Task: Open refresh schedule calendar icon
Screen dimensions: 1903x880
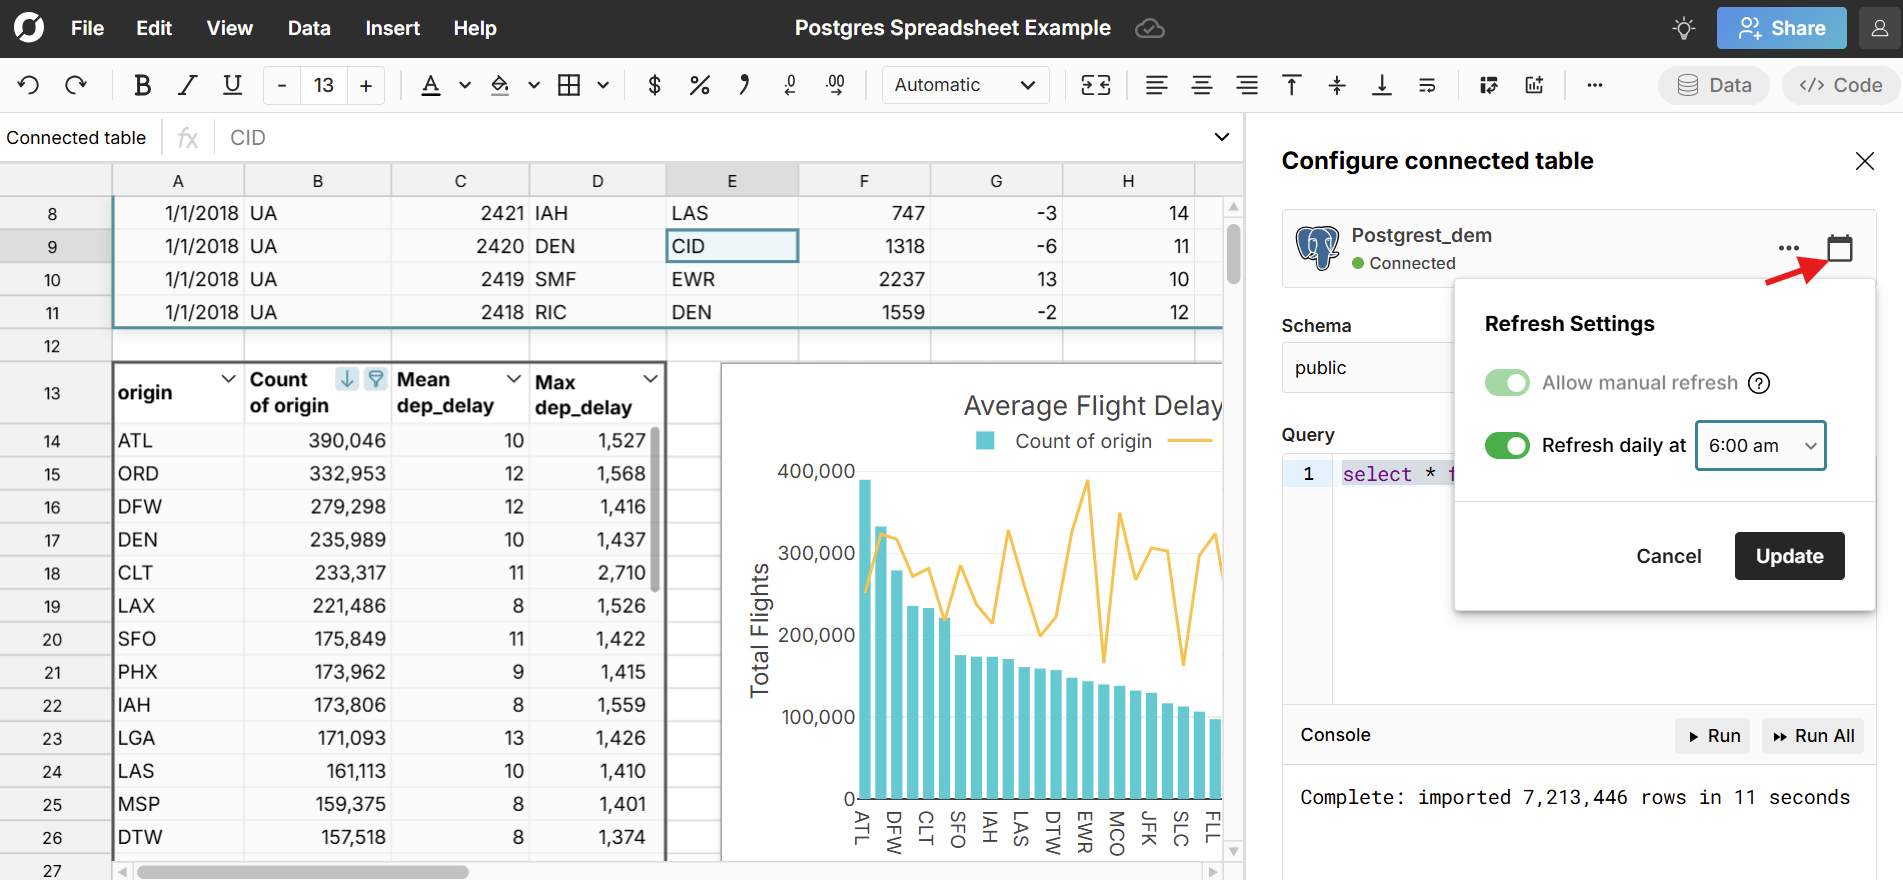Action: (x=1839, y=247)
